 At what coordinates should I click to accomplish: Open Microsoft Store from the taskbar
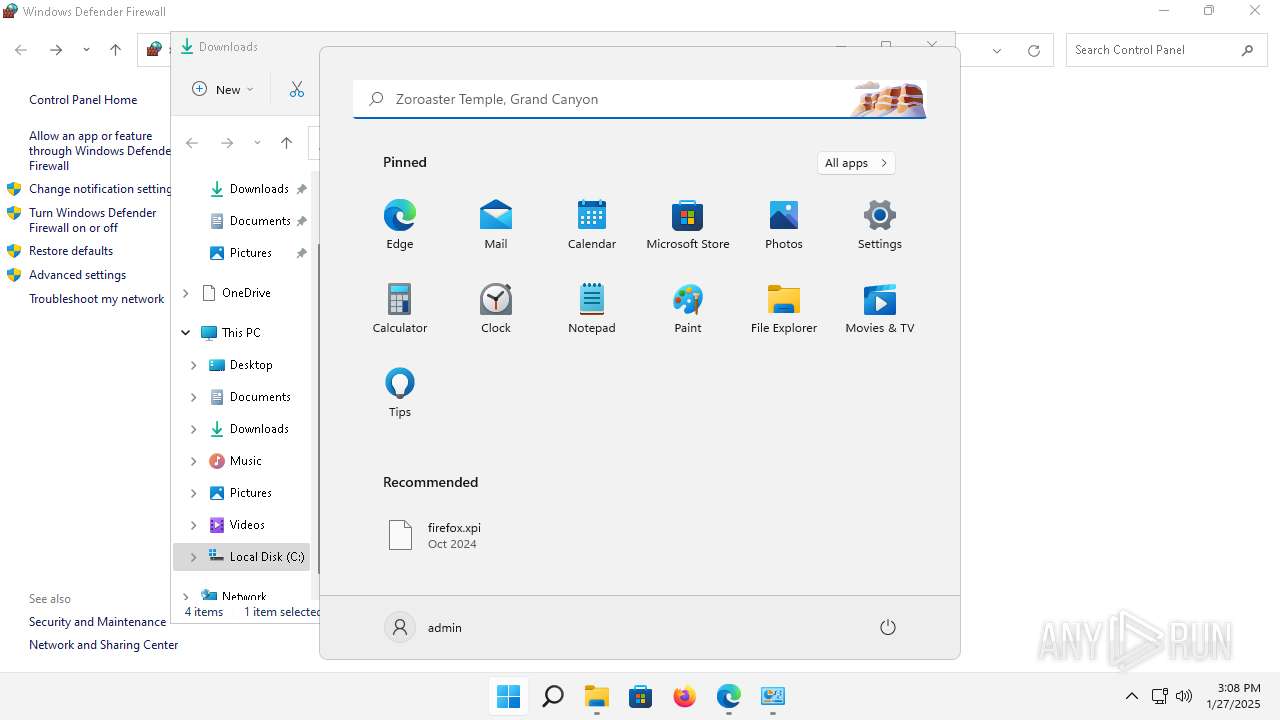point(640,696)
